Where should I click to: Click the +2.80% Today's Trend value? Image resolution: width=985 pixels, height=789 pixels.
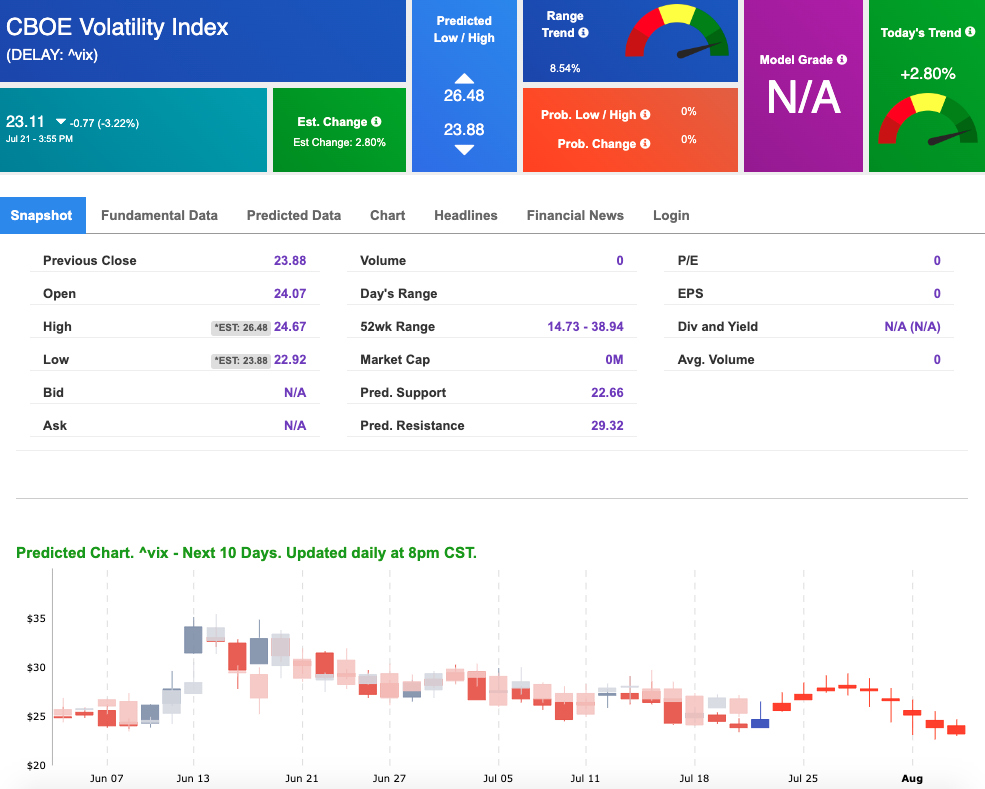[x=927, y=73]
